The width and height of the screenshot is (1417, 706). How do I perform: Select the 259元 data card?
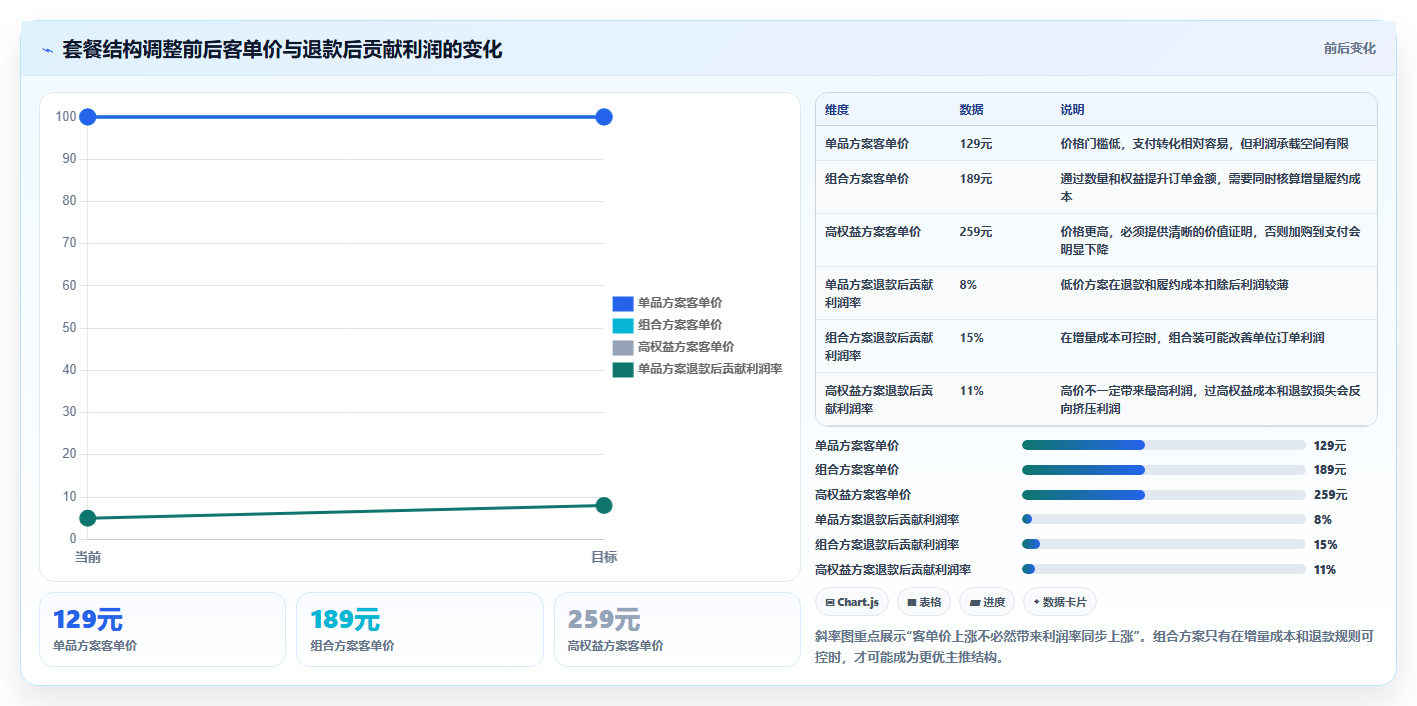tap(677, 629)
